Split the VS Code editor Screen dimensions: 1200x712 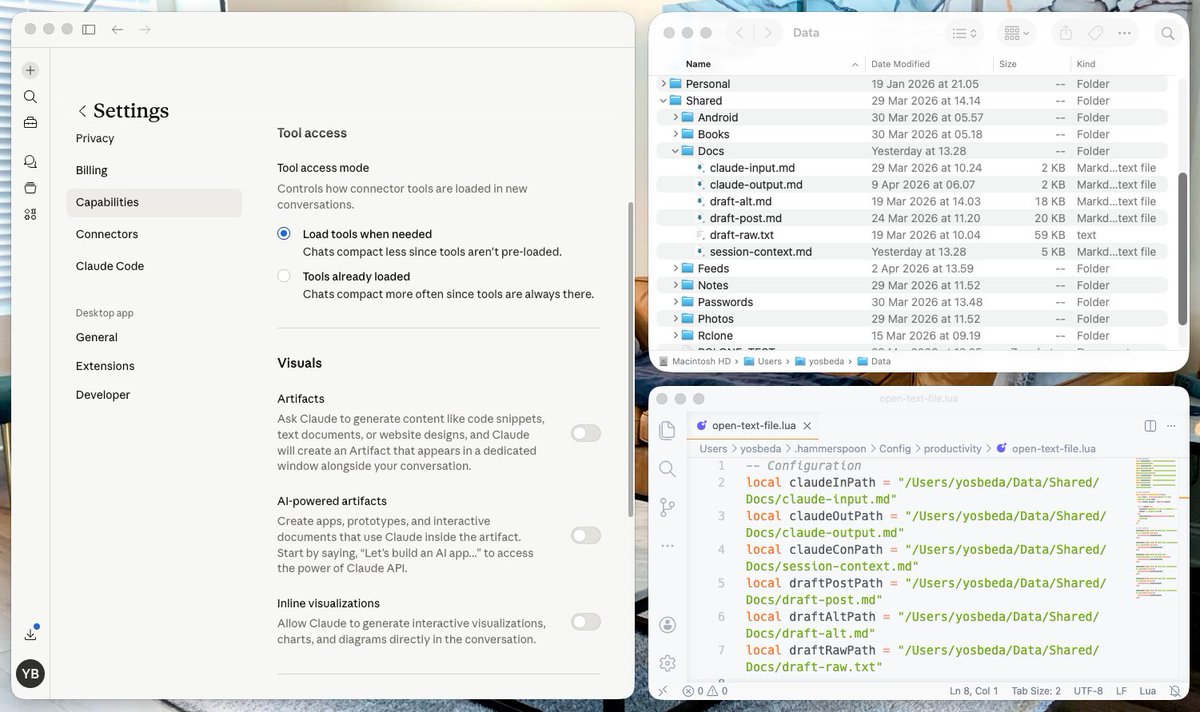coord(1150,426)
